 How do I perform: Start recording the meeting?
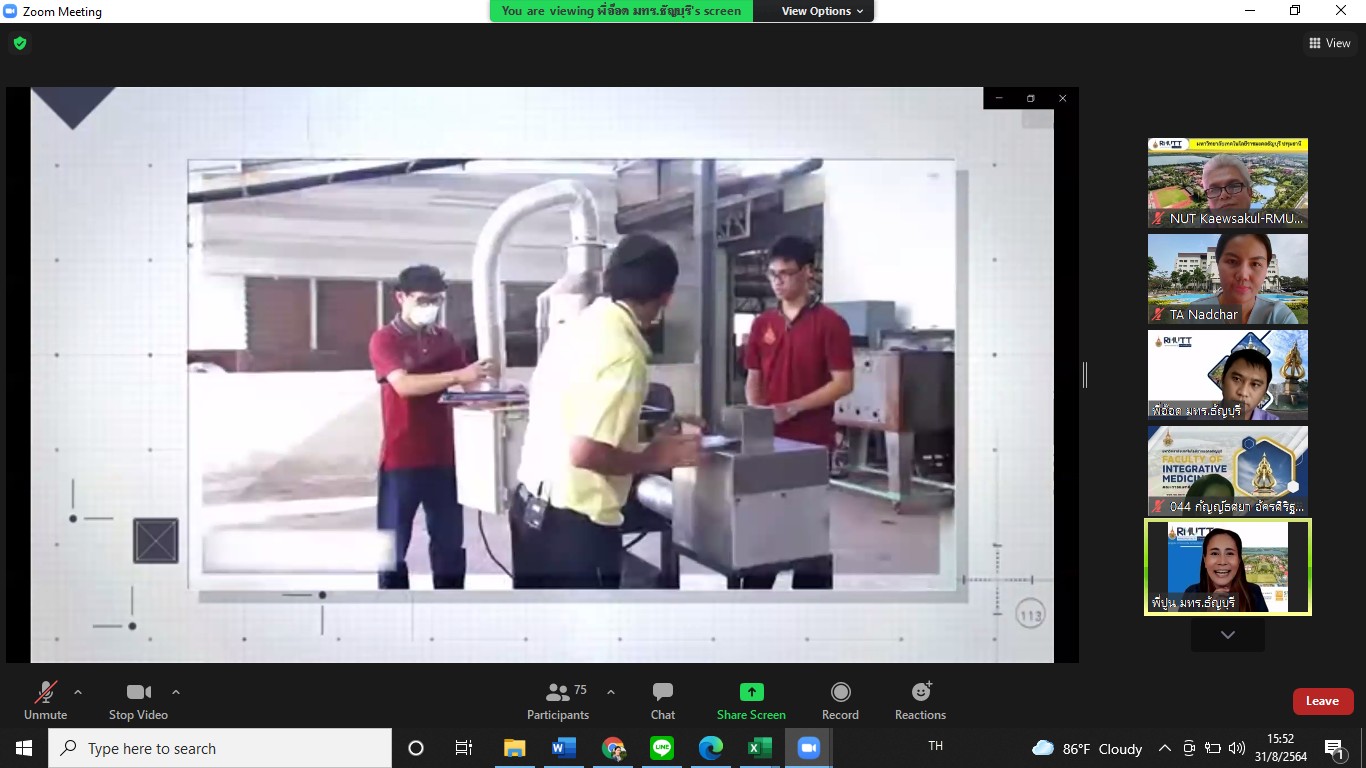[840, 700]
